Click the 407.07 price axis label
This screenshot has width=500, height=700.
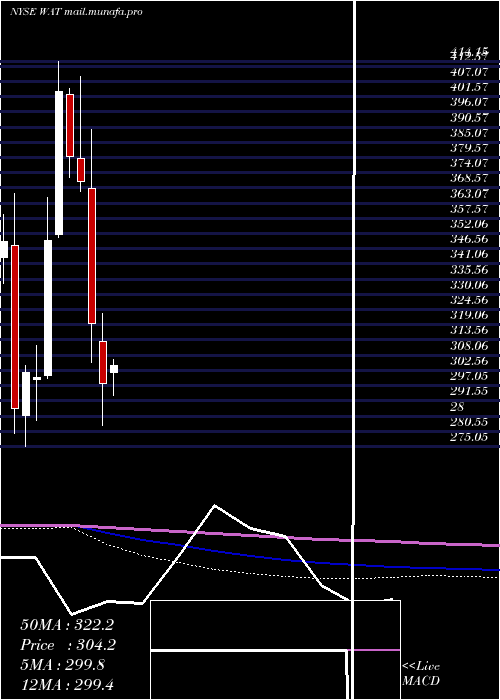[x=469, y=71]
